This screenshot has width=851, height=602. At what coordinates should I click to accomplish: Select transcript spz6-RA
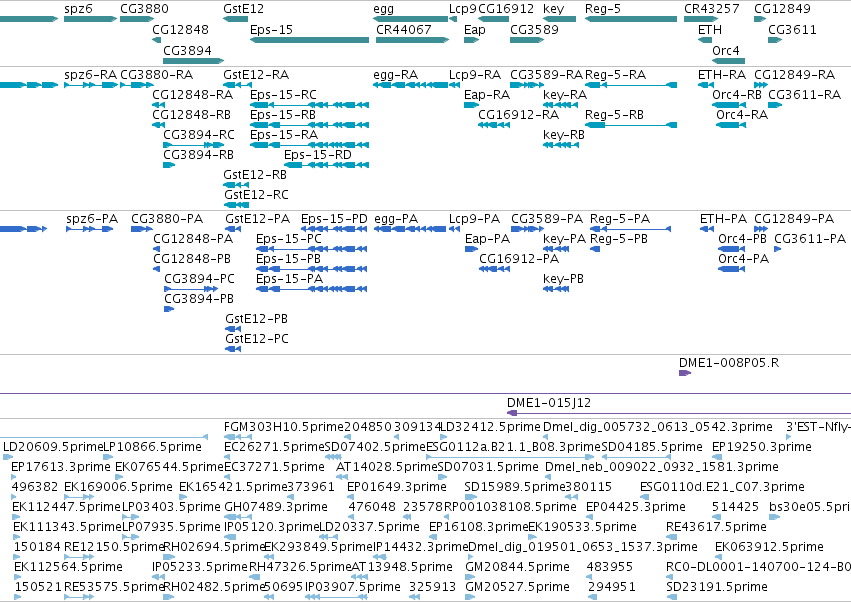pos(91,75)
